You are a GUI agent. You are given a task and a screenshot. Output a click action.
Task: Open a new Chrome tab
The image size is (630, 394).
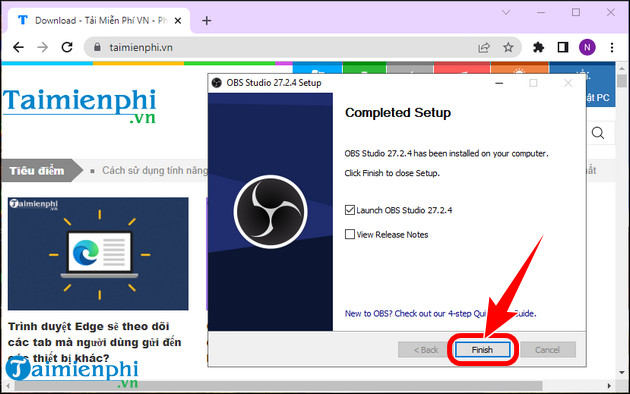pyautogui.click(x=207, y=20)
